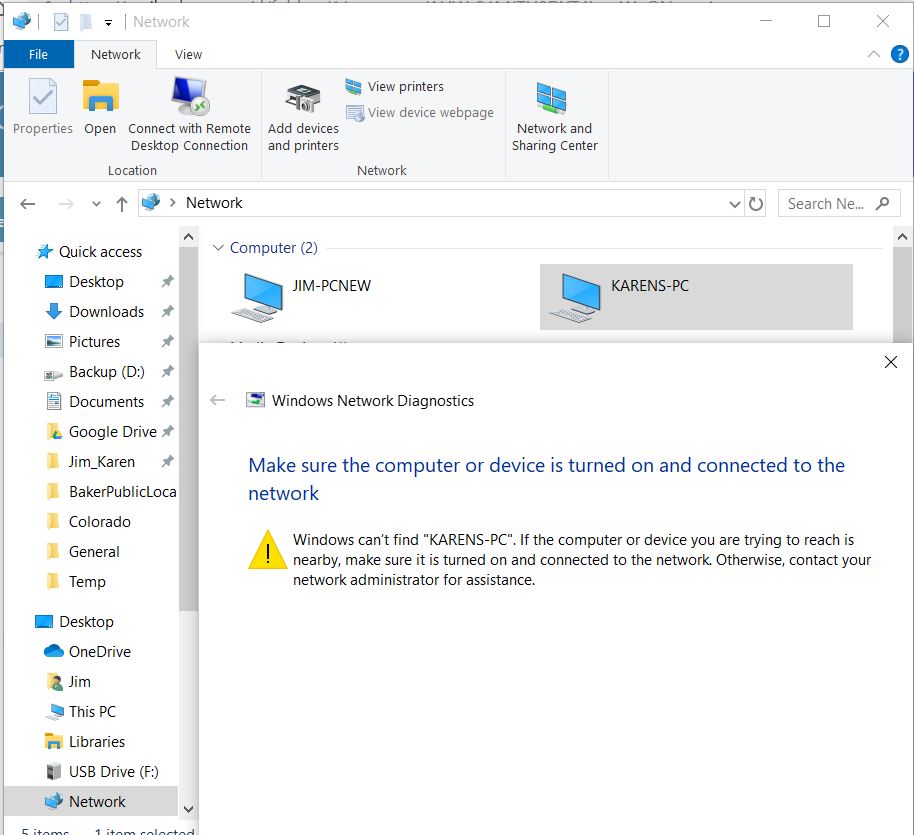Image resolution: width=914 pixels, height=835 pixels.
Task: Select This PC in navigation pane
Action: click(x=92, y=712)
